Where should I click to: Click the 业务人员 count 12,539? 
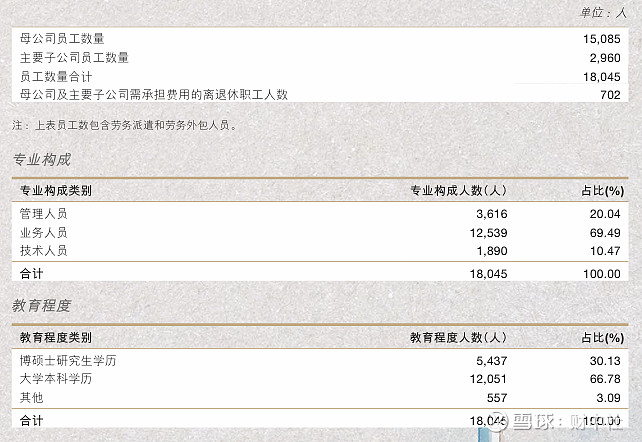click(488, 233)
